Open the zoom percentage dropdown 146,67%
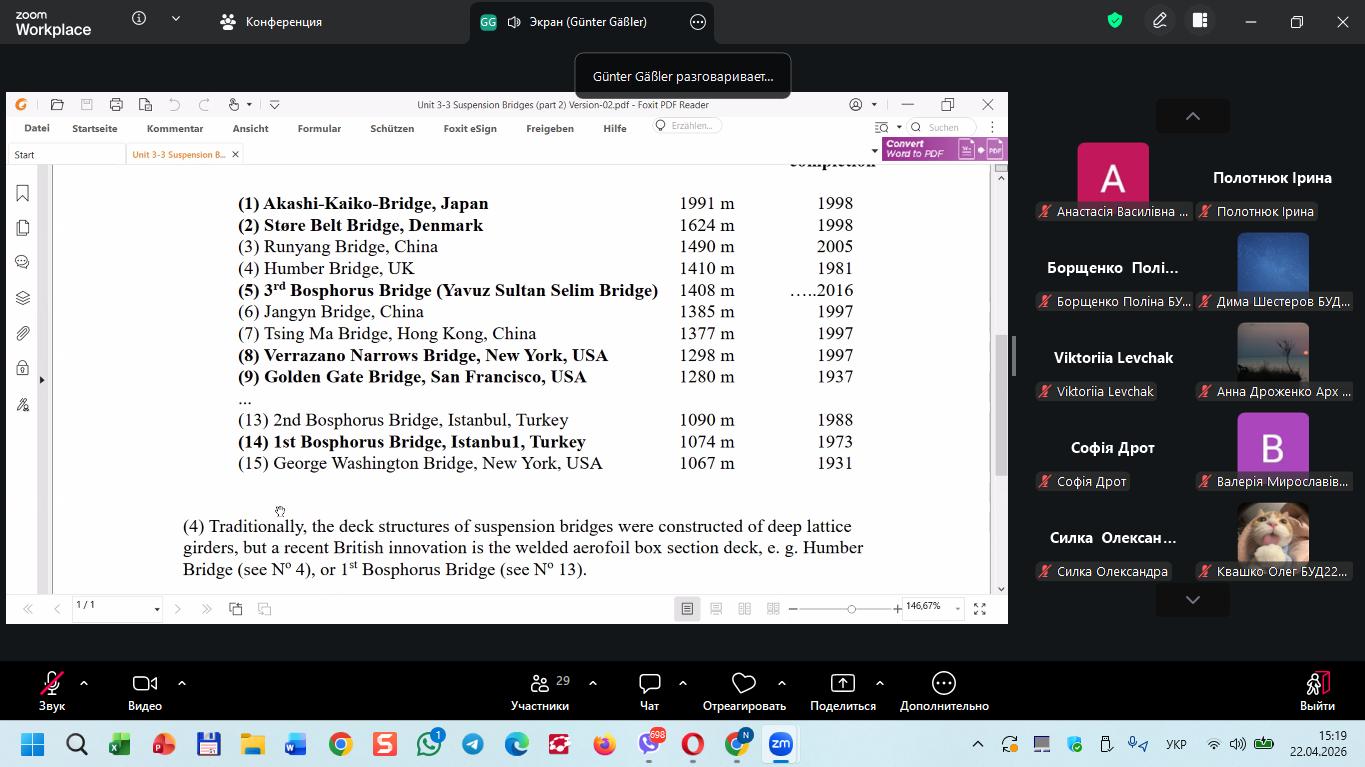The image size is (1365, 767). pyautogui.click(x=957, y=608)
